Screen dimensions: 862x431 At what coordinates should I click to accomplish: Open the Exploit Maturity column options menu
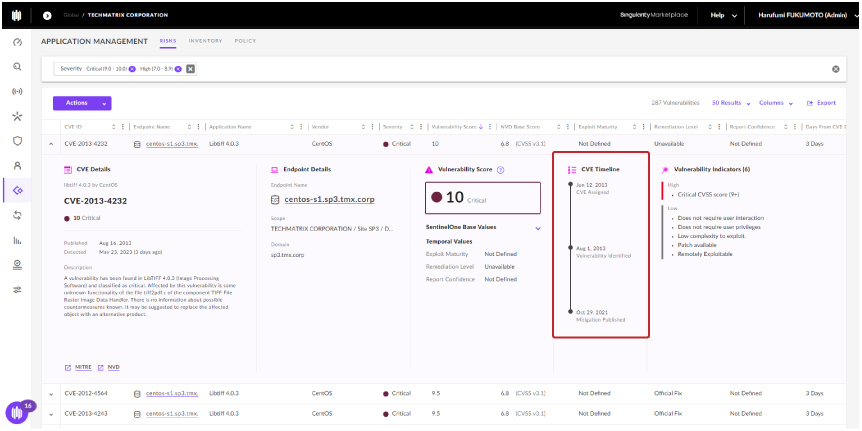[x=643, y=127]
